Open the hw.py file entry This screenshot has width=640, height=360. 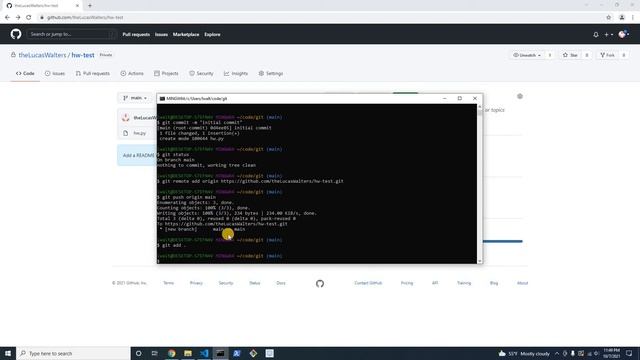[140, 133]
